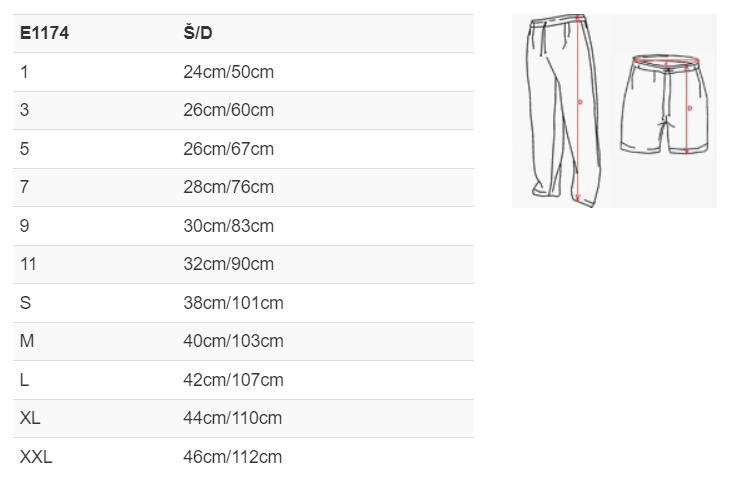Click the 26cm/67cm measurement value
This screenshot has width=735, height=483.
pyautogui.click(x=228, y=149)
